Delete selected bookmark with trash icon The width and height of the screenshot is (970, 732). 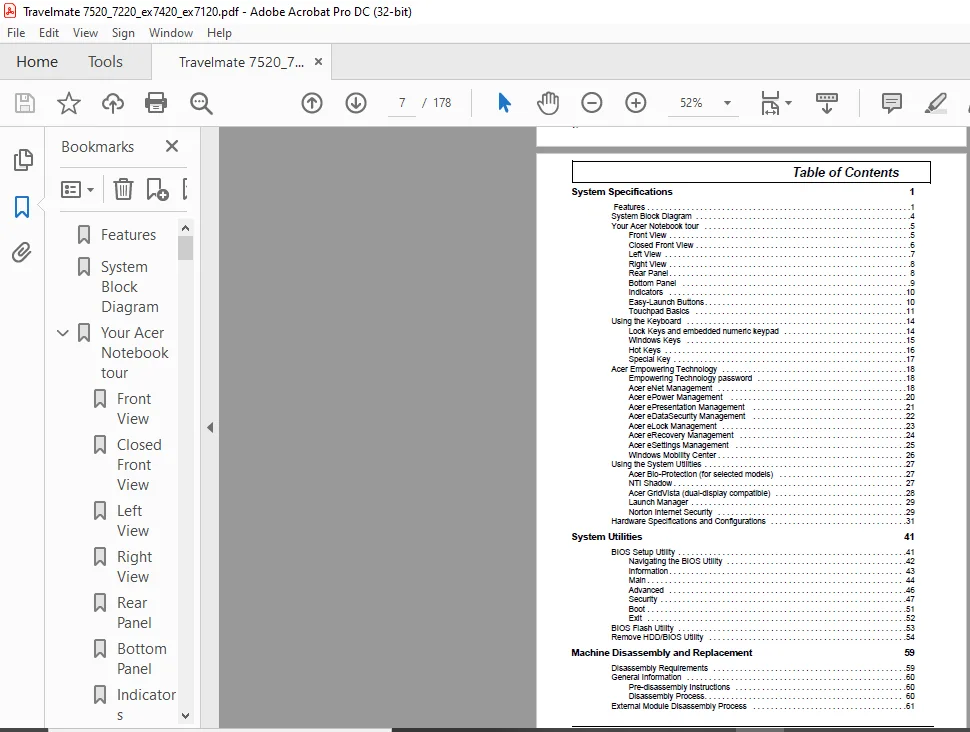point(123,189)
